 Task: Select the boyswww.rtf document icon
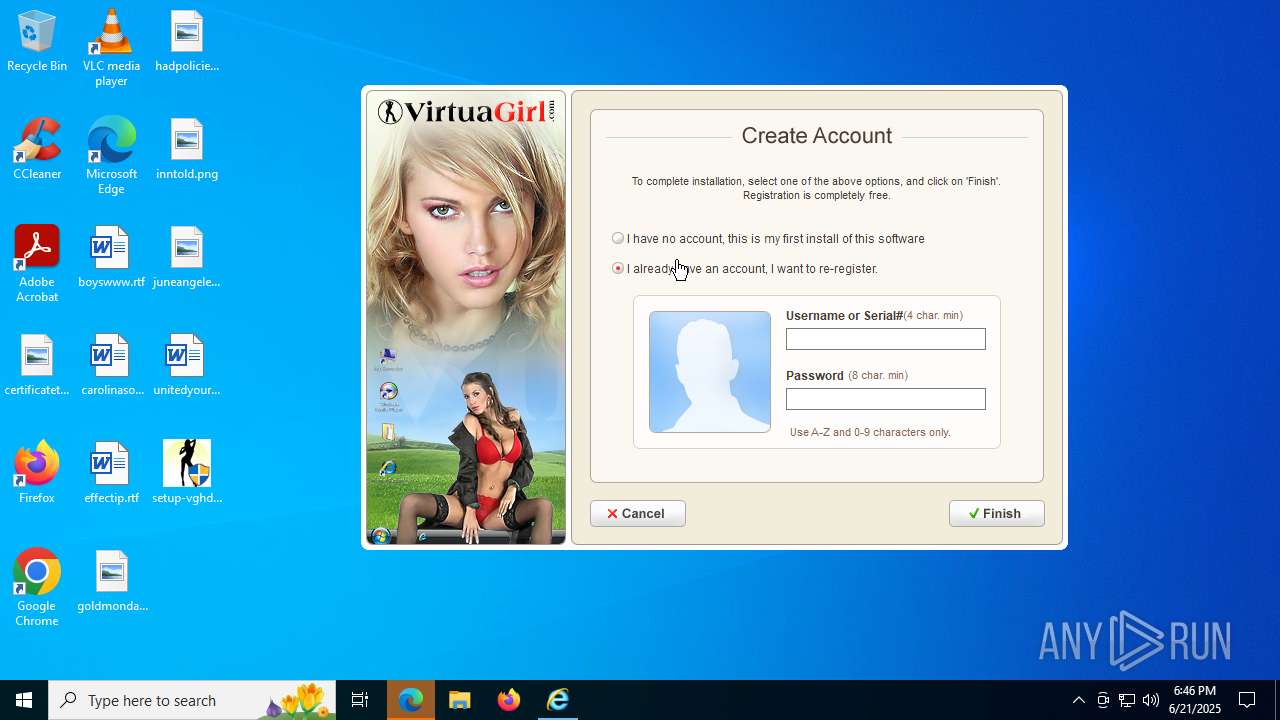click(x=111, y=258)
